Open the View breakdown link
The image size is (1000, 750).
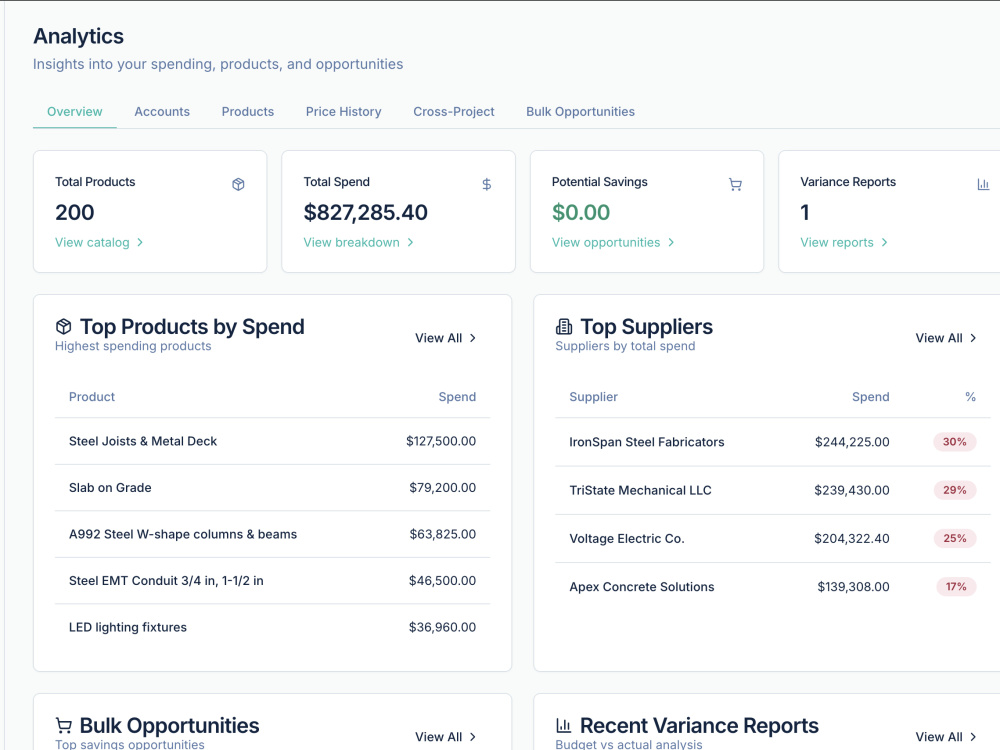[358, 242]
